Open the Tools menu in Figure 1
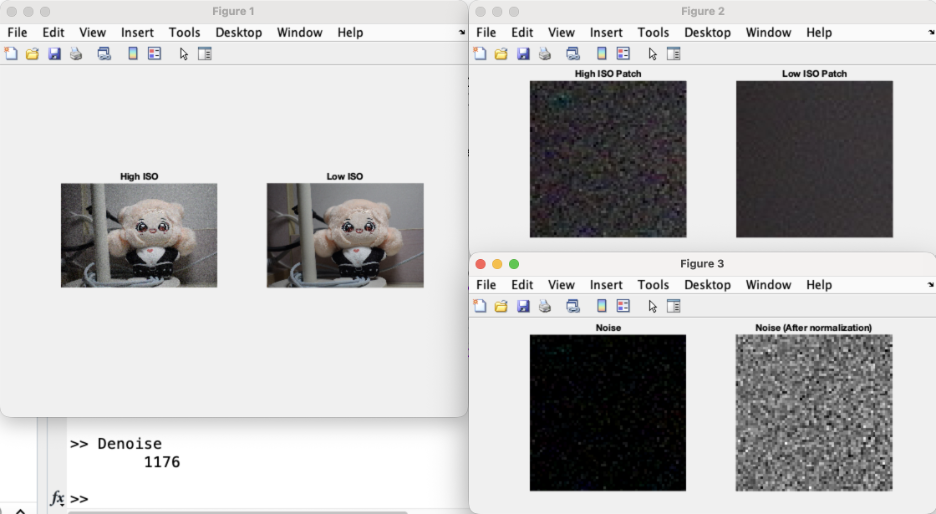The height and width of the screenshot is (514, 936). pyautogui.click(x=184, y=33)
